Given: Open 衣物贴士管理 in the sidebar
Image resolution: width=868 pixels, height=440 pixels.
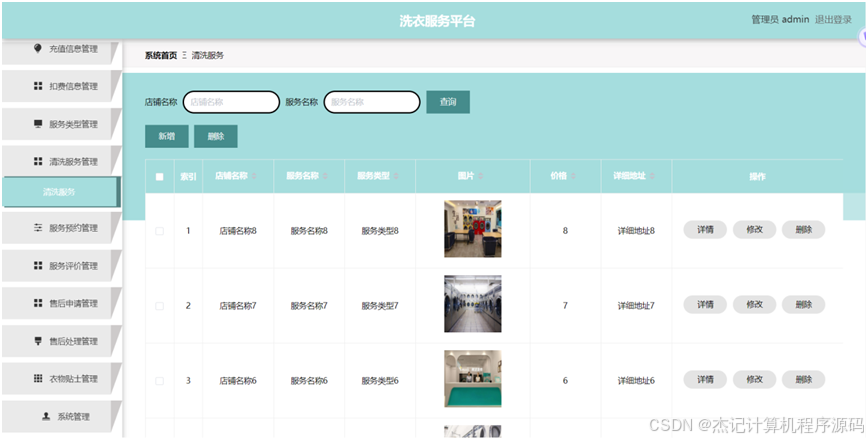Looking at the screenshot, I should pyautogui.click(x=61, y=379).
